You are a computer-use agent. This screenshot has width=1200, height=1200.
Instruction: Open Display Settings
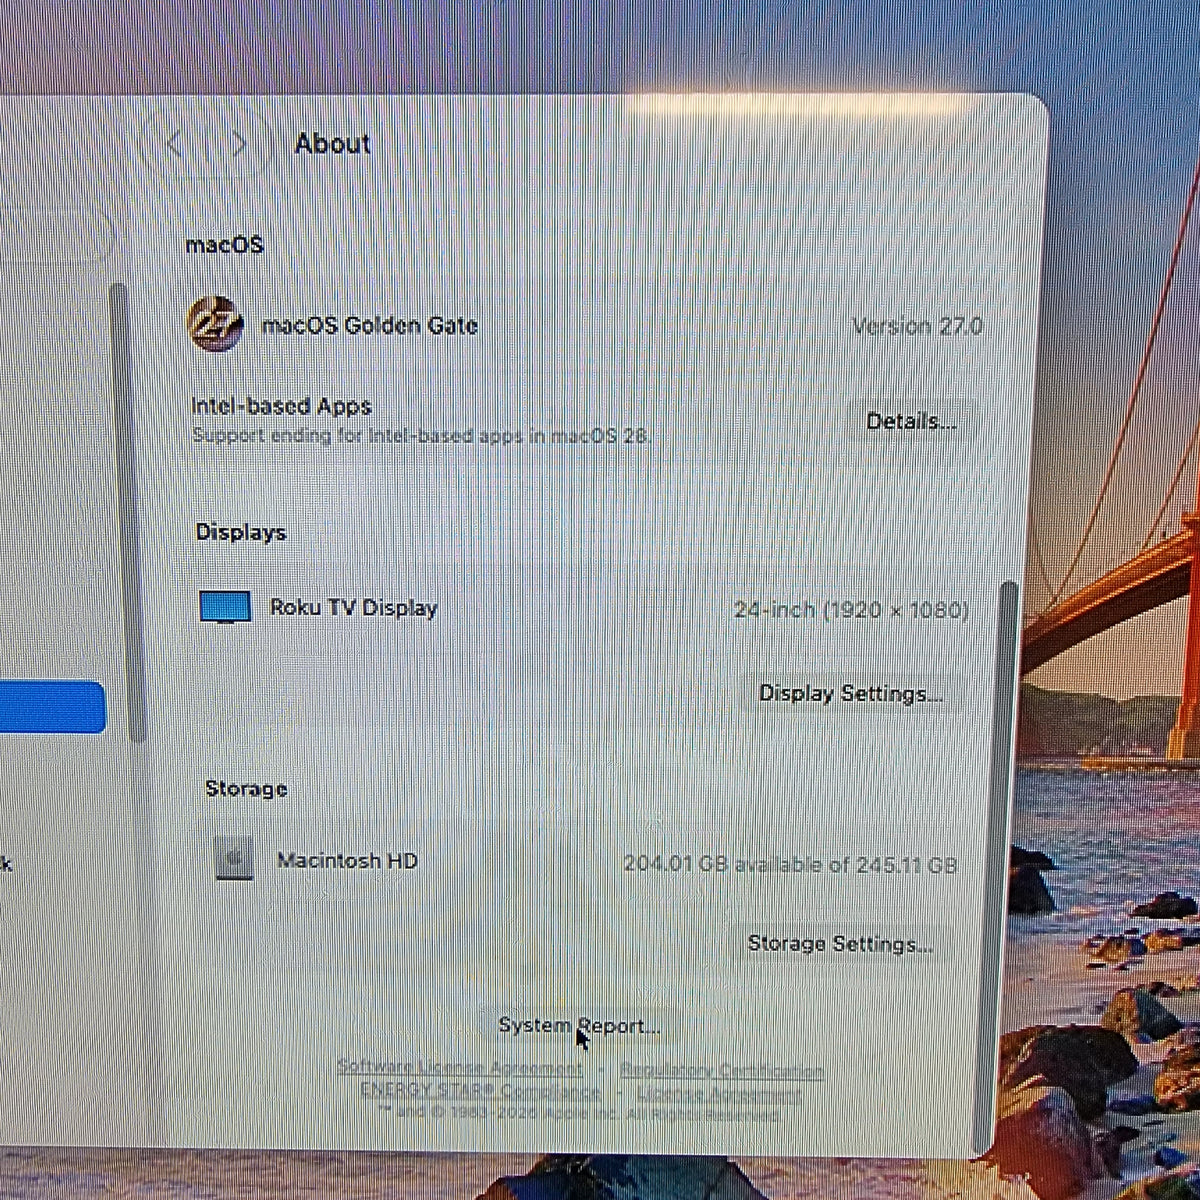point(850,694)
